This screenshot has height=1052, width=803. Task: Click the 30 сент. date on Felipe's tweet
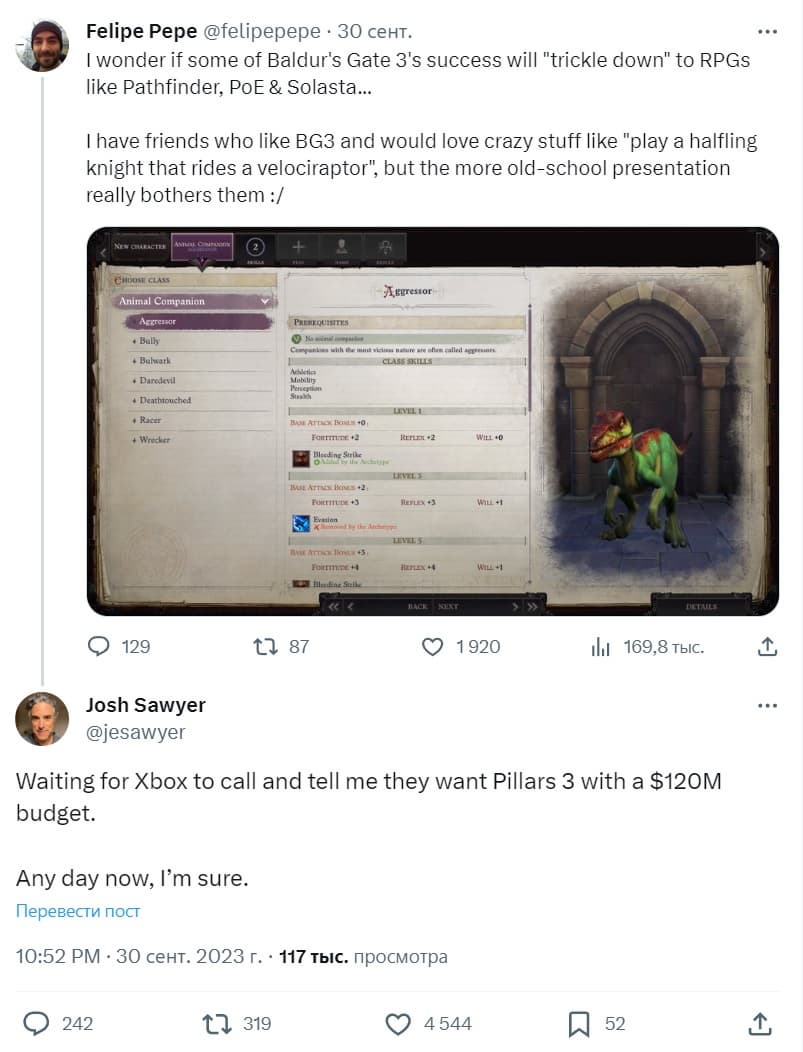[375, 32]
